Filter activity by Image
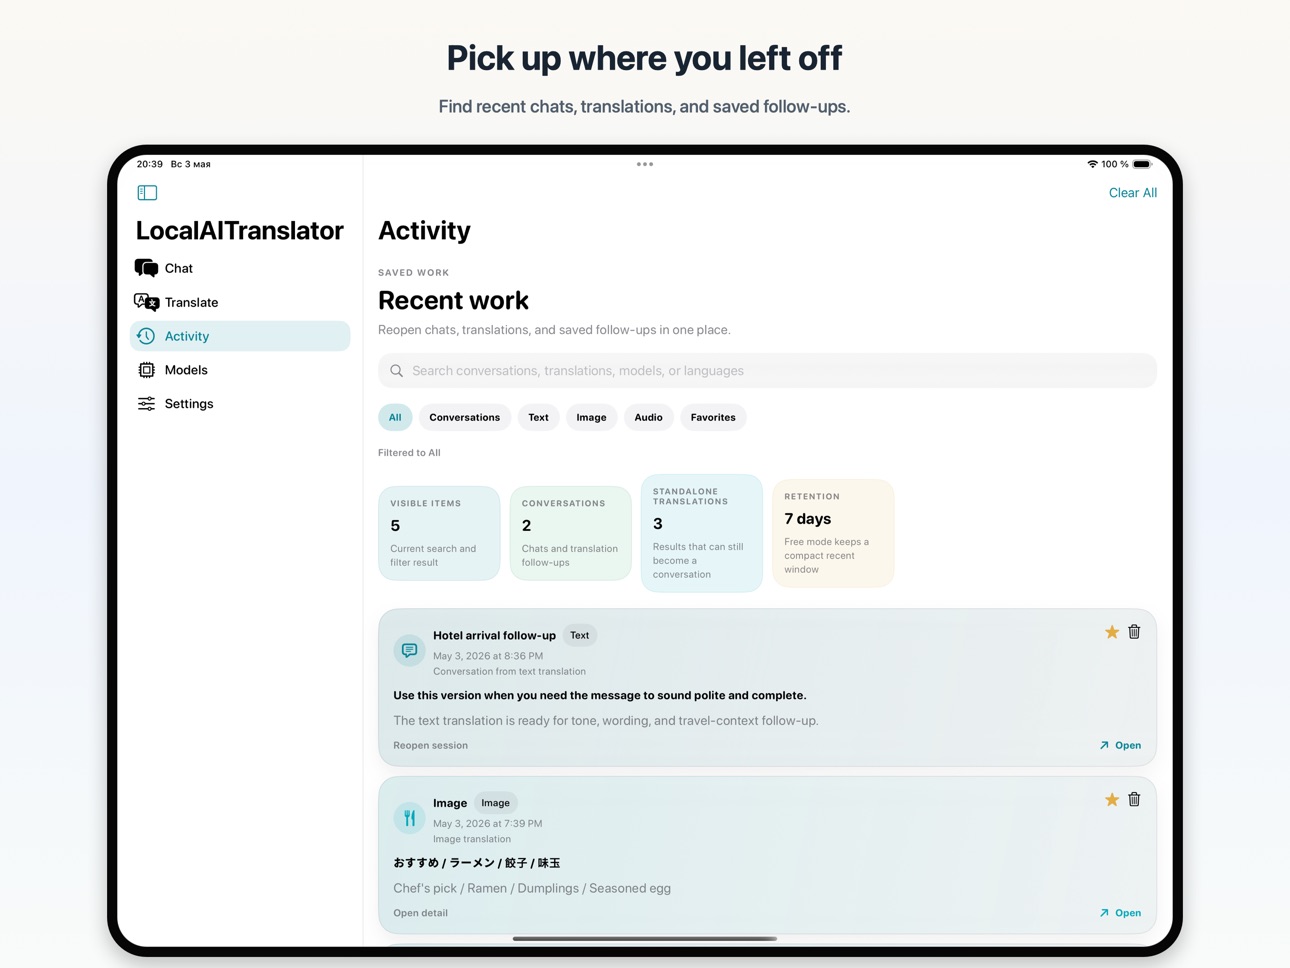This screenshot has width=1290, height=968. 591,417
